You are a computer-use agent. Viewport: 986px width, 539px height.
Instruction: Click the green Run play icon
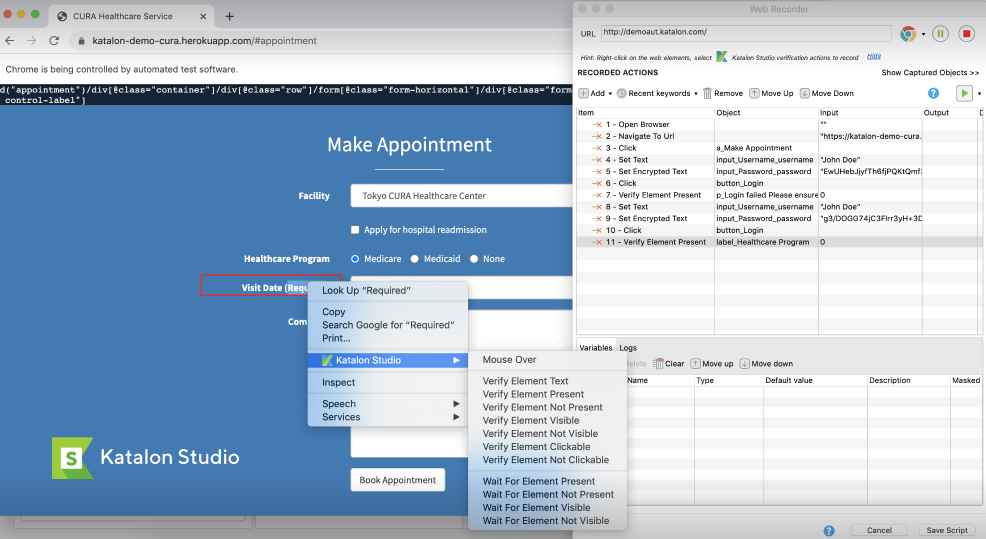click(964, 93)
